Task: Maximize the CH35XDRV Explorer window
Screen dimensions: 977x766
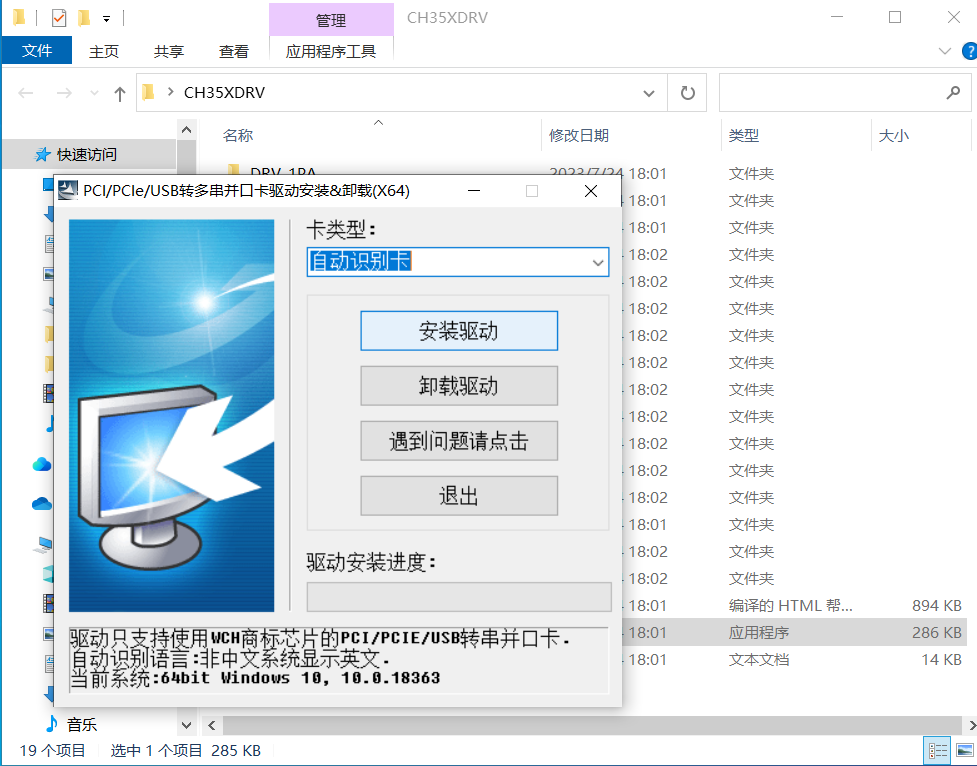Action: (x=895, y=17)
